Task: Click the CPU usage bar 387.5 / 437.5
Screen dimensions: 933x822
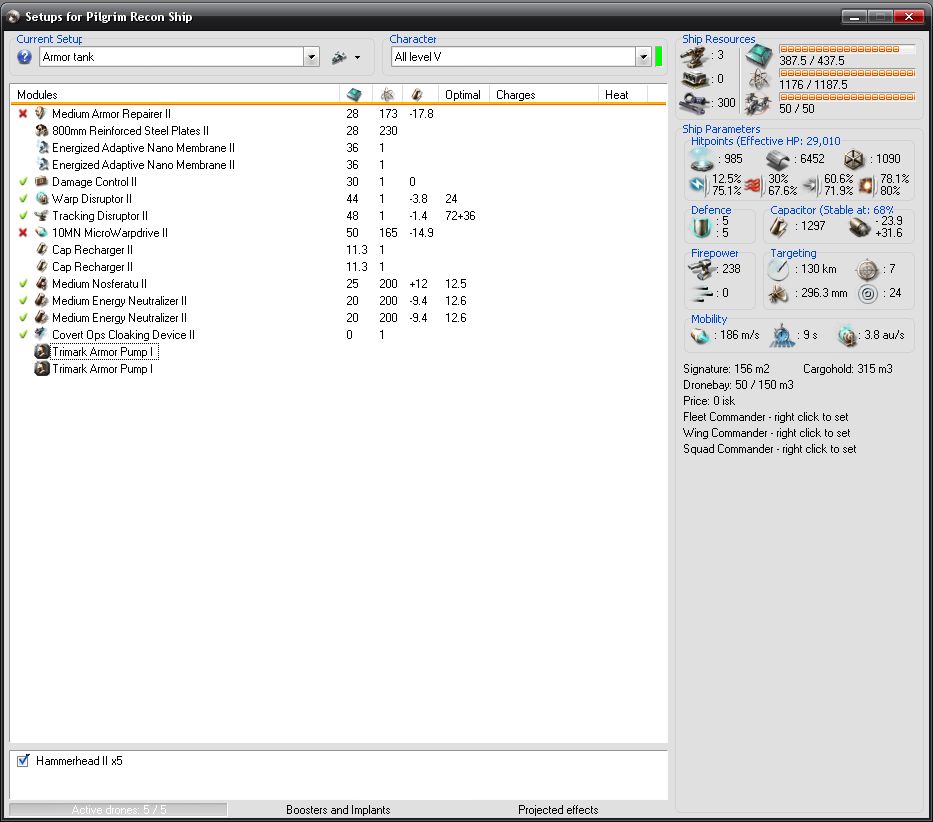Action: (847, 49)
